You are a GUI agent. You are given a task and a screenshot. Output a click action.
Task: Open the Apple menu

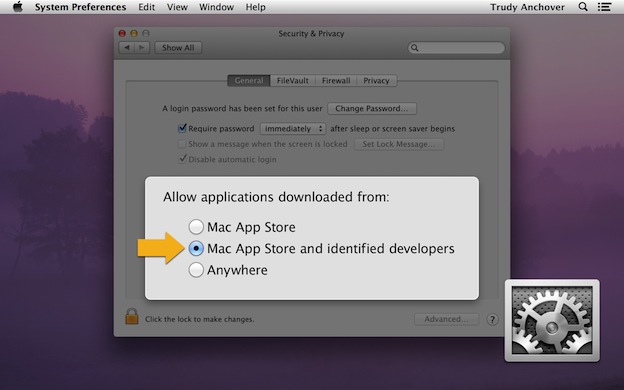(x=18, y=7)
